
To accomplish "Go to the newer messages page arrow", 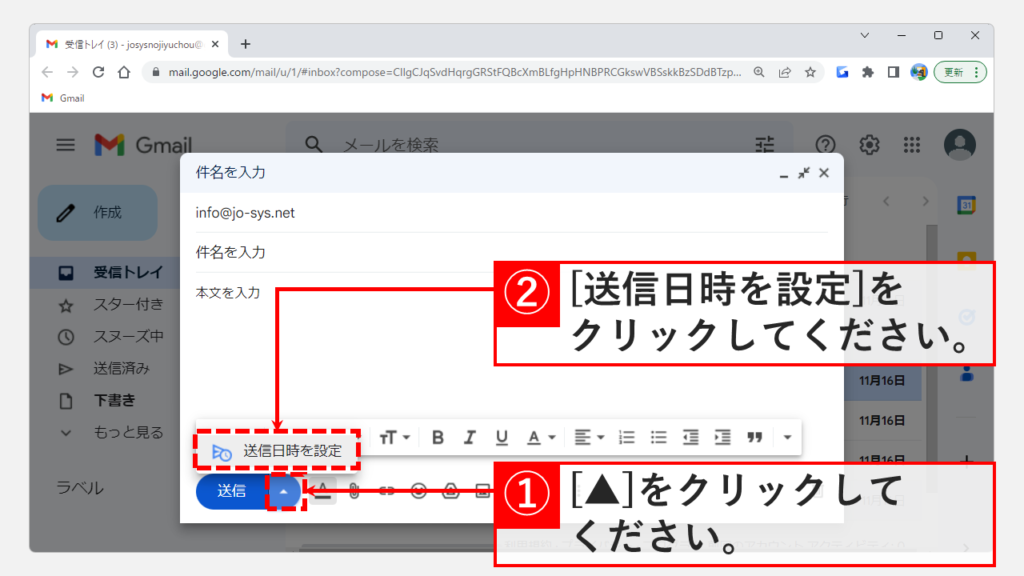I will tap(886, 201).
